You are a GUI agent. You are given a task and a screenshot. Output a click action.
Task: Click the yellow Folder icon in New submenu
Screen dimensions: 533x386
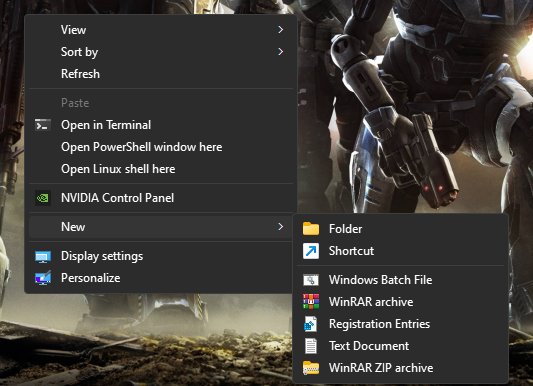click(311, 229)
